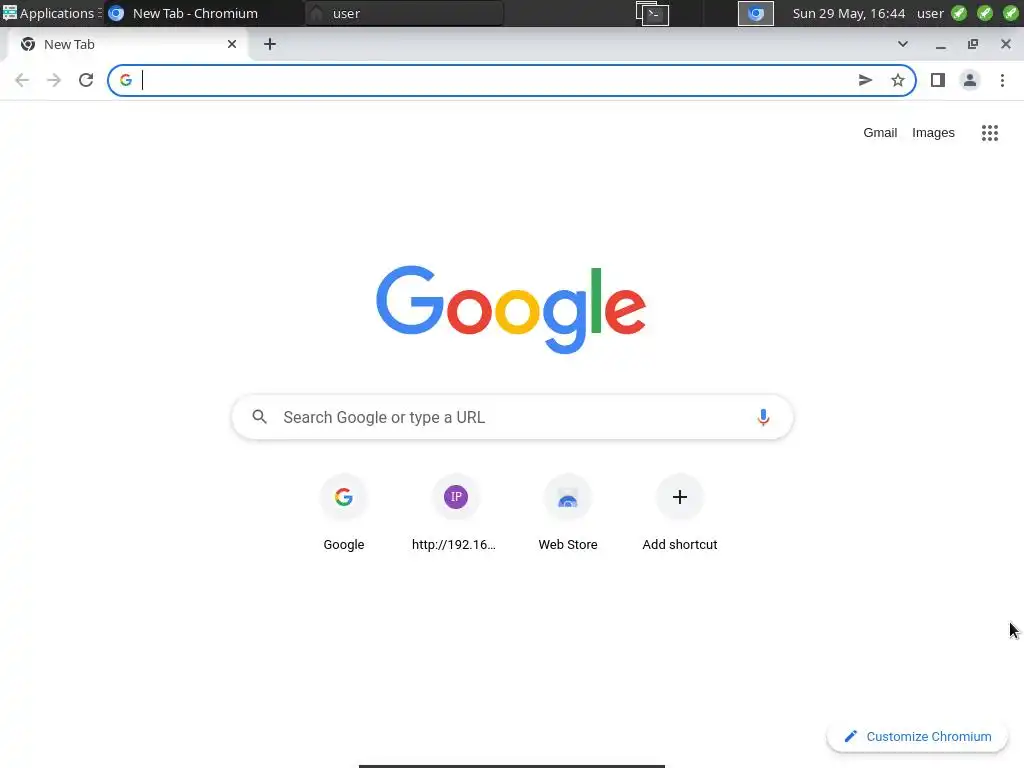Open the Images link
This screenshot has height=768, width=1024.
pyautogui.click(x=933, y=133)
